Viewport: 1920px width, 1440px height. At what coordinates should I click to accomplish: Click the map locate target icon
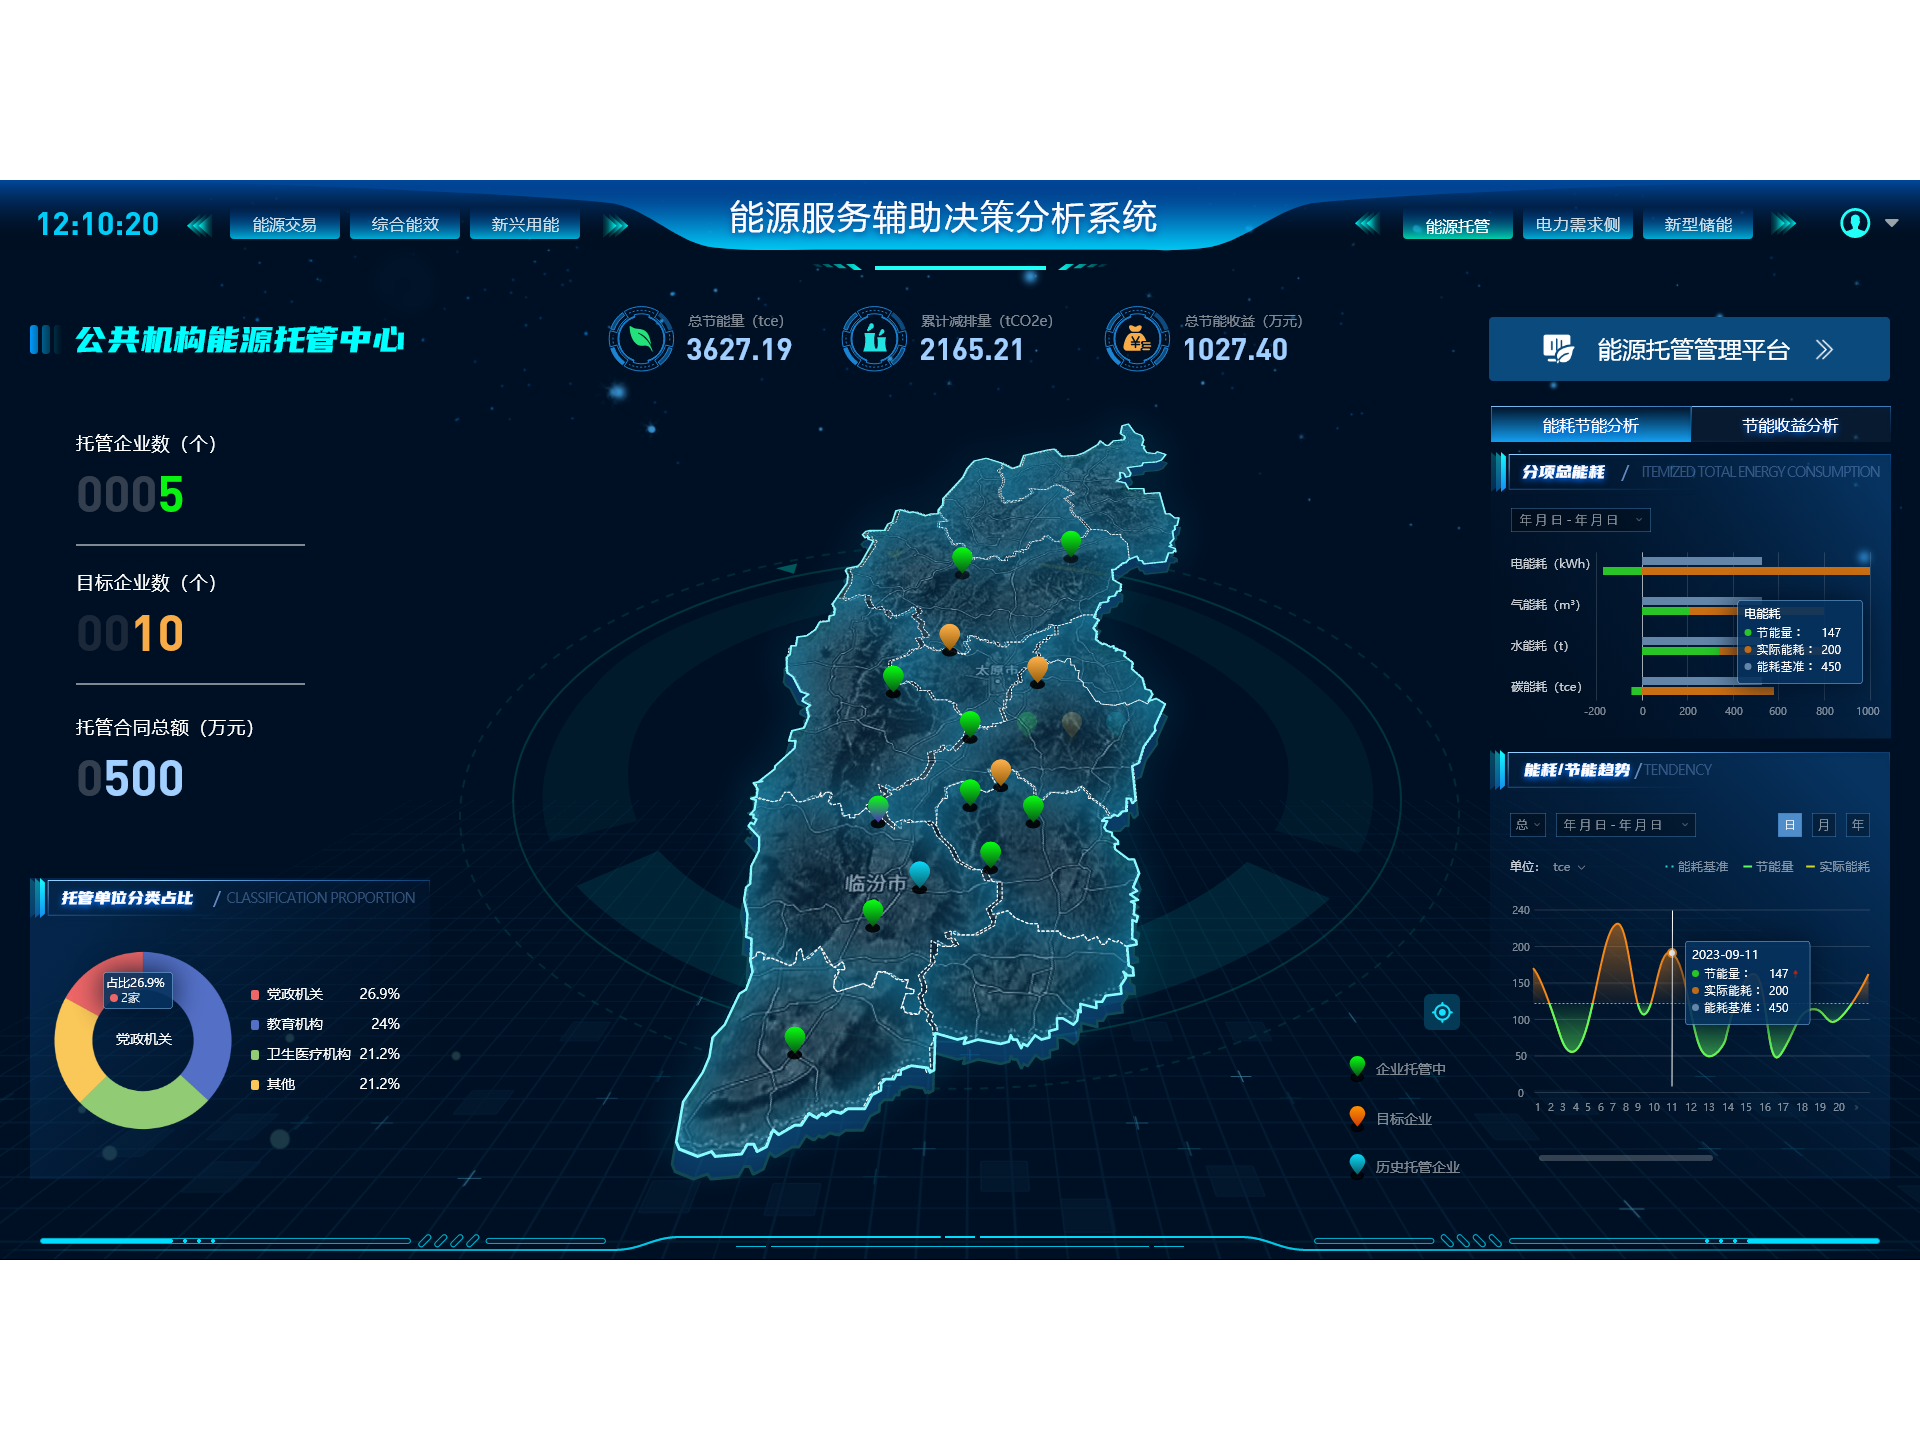point(1441,1012)
